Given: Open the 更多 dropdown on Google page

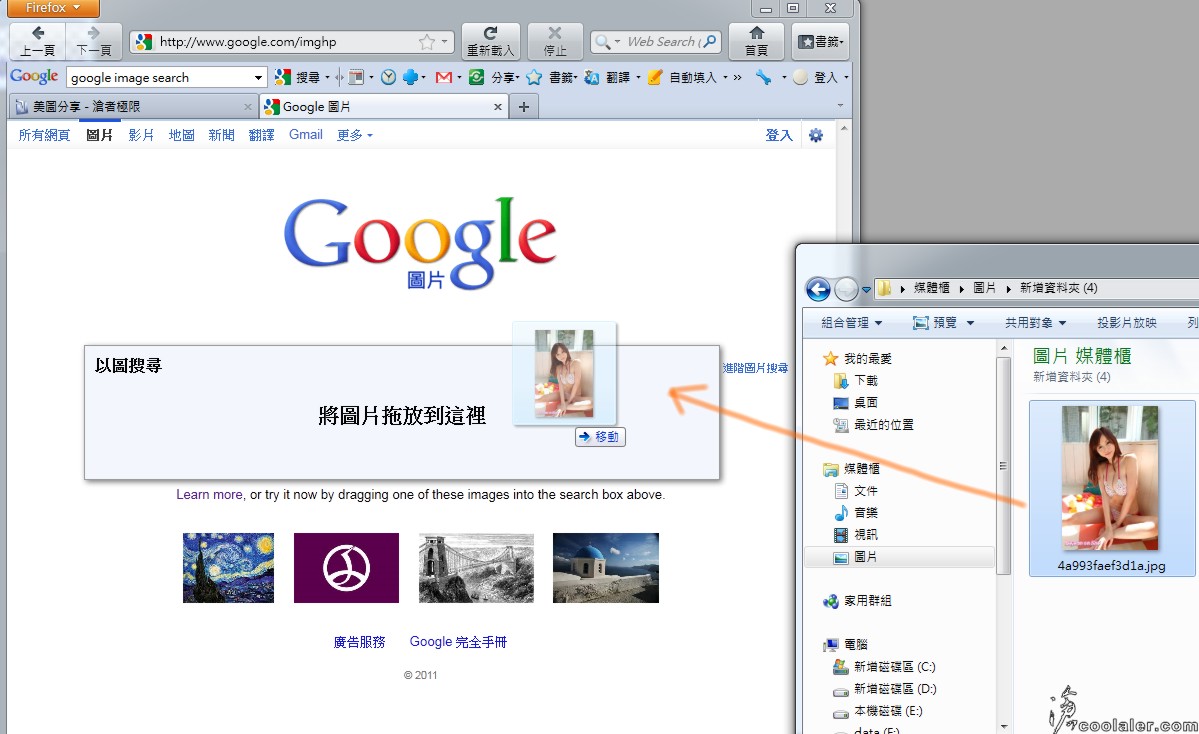Looking at the screenshot, I should [355, 135].
